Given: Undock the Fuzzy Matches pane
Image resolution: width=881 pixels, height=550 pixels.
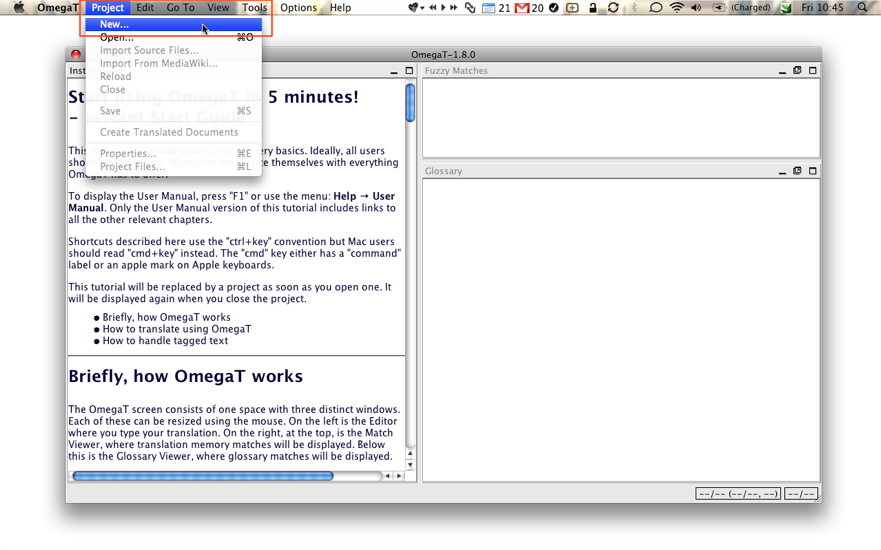Looking at the screenshot, I should point(797,70).
